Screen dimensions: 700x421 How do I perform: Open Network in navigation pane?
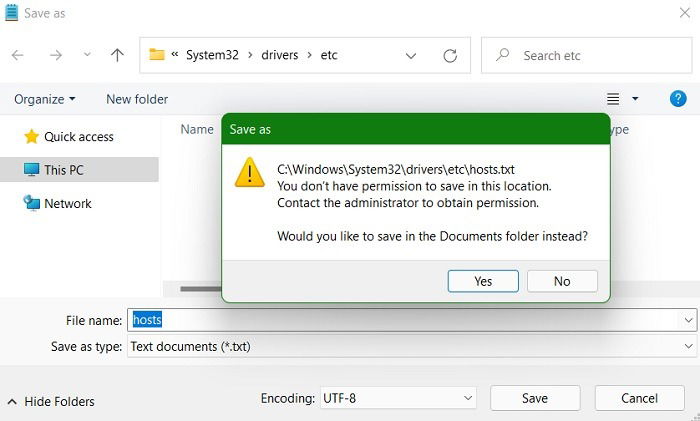click(x=67, y=203)
